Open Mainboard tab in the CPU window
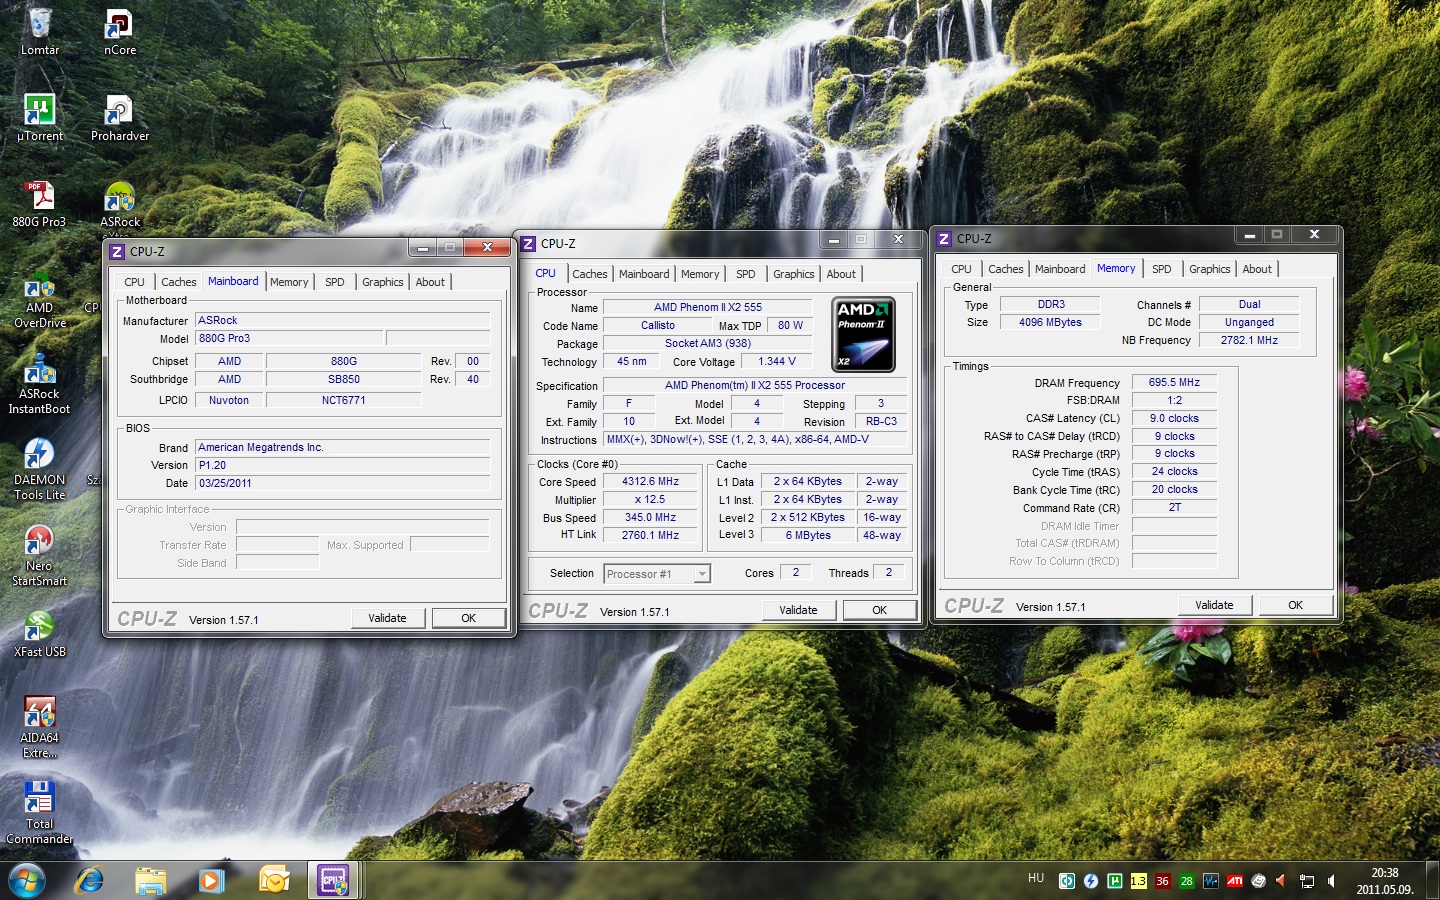The width and height of the screenshot is (1440, 900). [x=644, y=274]
